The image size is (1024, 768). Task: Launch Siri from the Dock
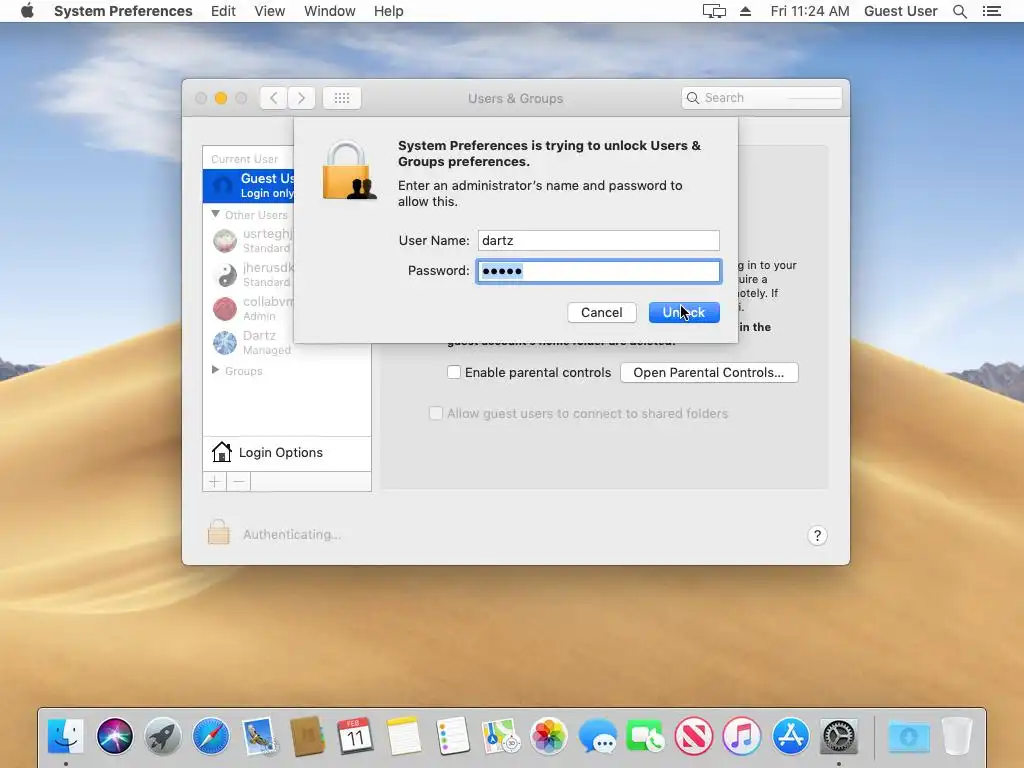[115, 736]
